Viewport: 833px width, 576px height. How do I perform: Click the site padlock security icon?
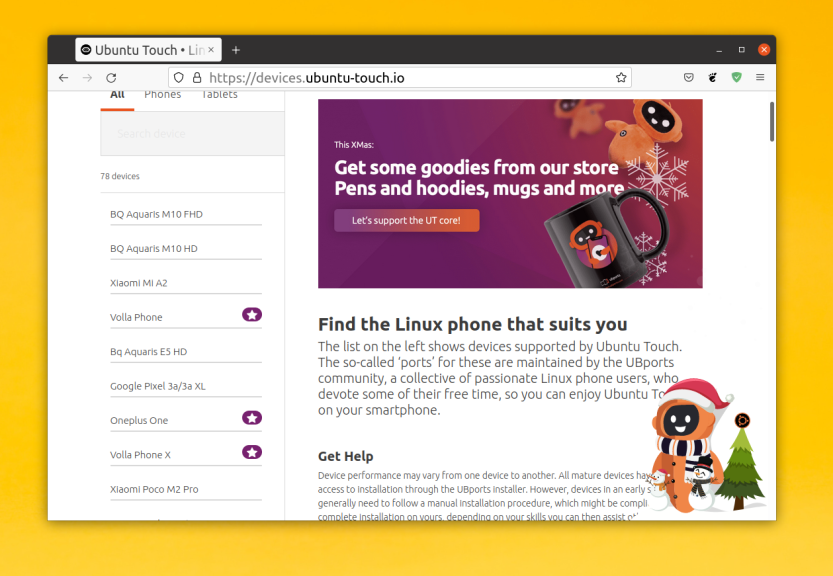coord(197,77)
